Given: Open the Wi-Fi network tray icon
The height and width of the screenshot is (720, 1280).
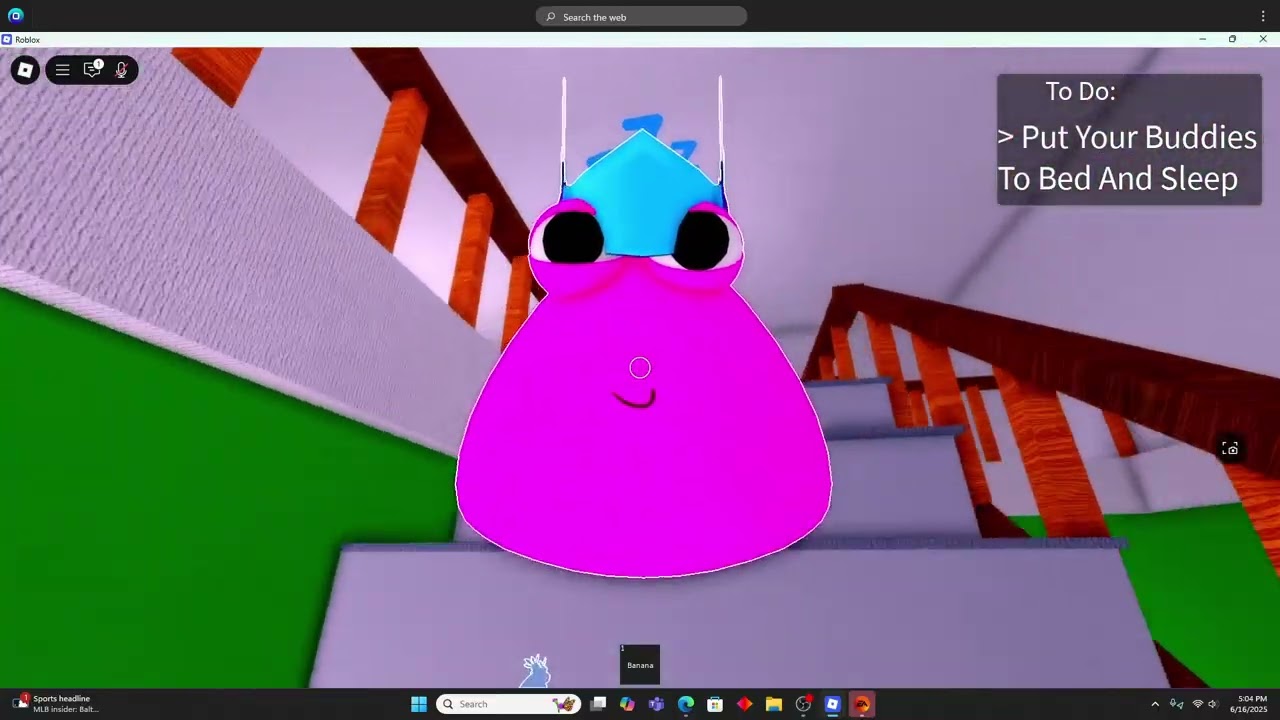Looking at the screenshot, I should pyautogui.click(x=1198, y=704).
